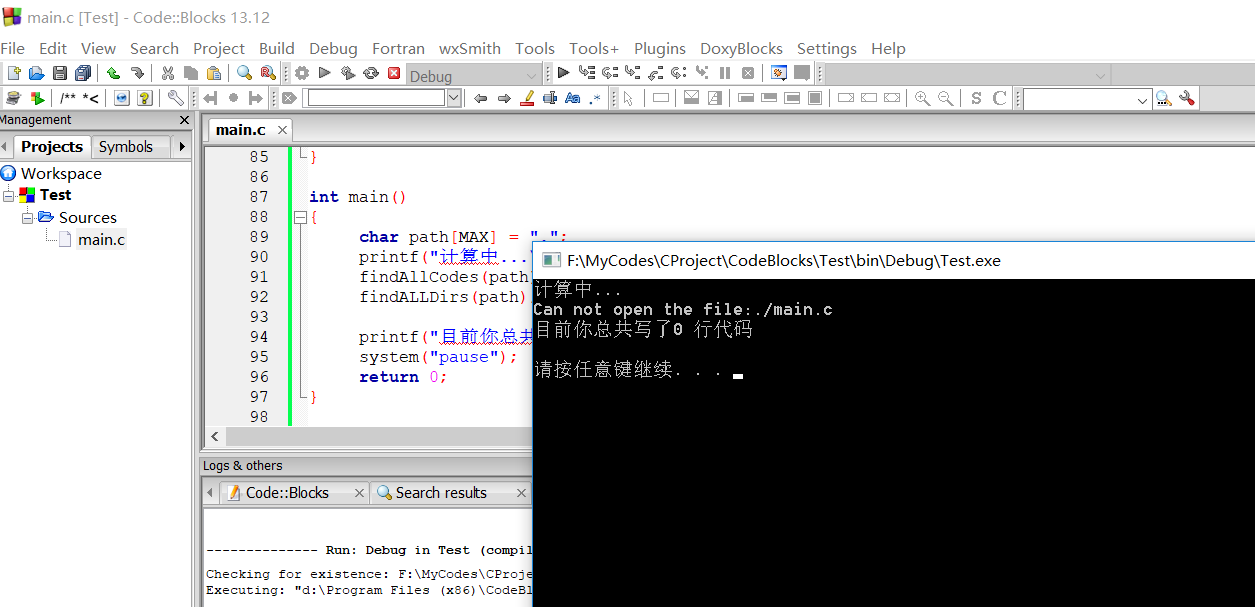The height and width of the screenshot is (607, 1255).
Task: Click the Build gear icon
Action: pos(301,73)
